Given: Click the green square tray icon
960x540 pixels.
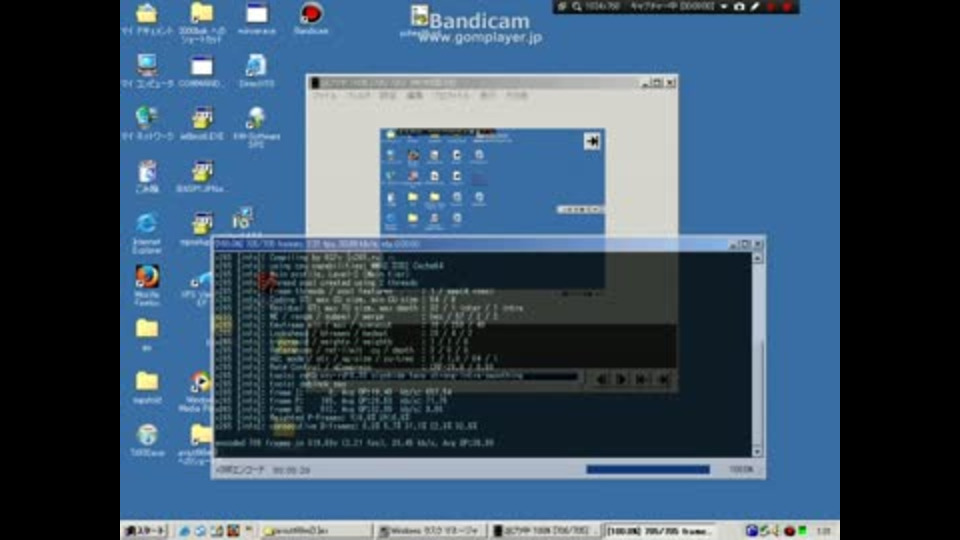Looking at the screenshot, I should pyautogui.click(x=802, y=530).
